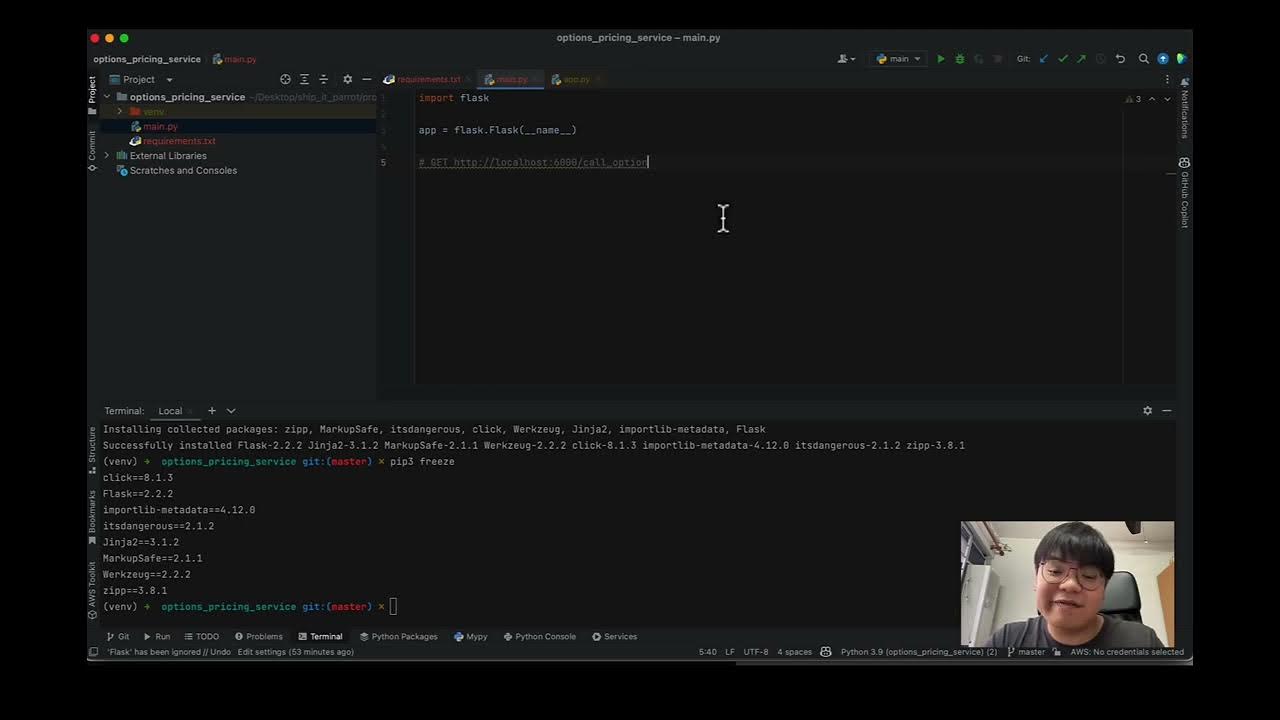
Task: Open the Project view dropdown
Action: point(141,79)
